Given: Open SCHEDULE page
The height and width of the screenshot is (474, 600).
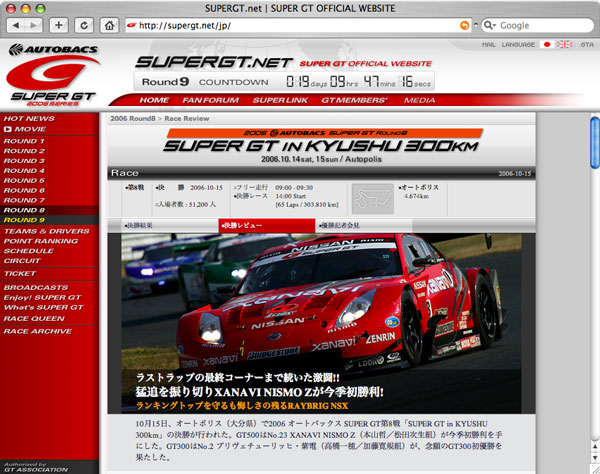Looking at the screenshot, I should click(x=28, y=251).
